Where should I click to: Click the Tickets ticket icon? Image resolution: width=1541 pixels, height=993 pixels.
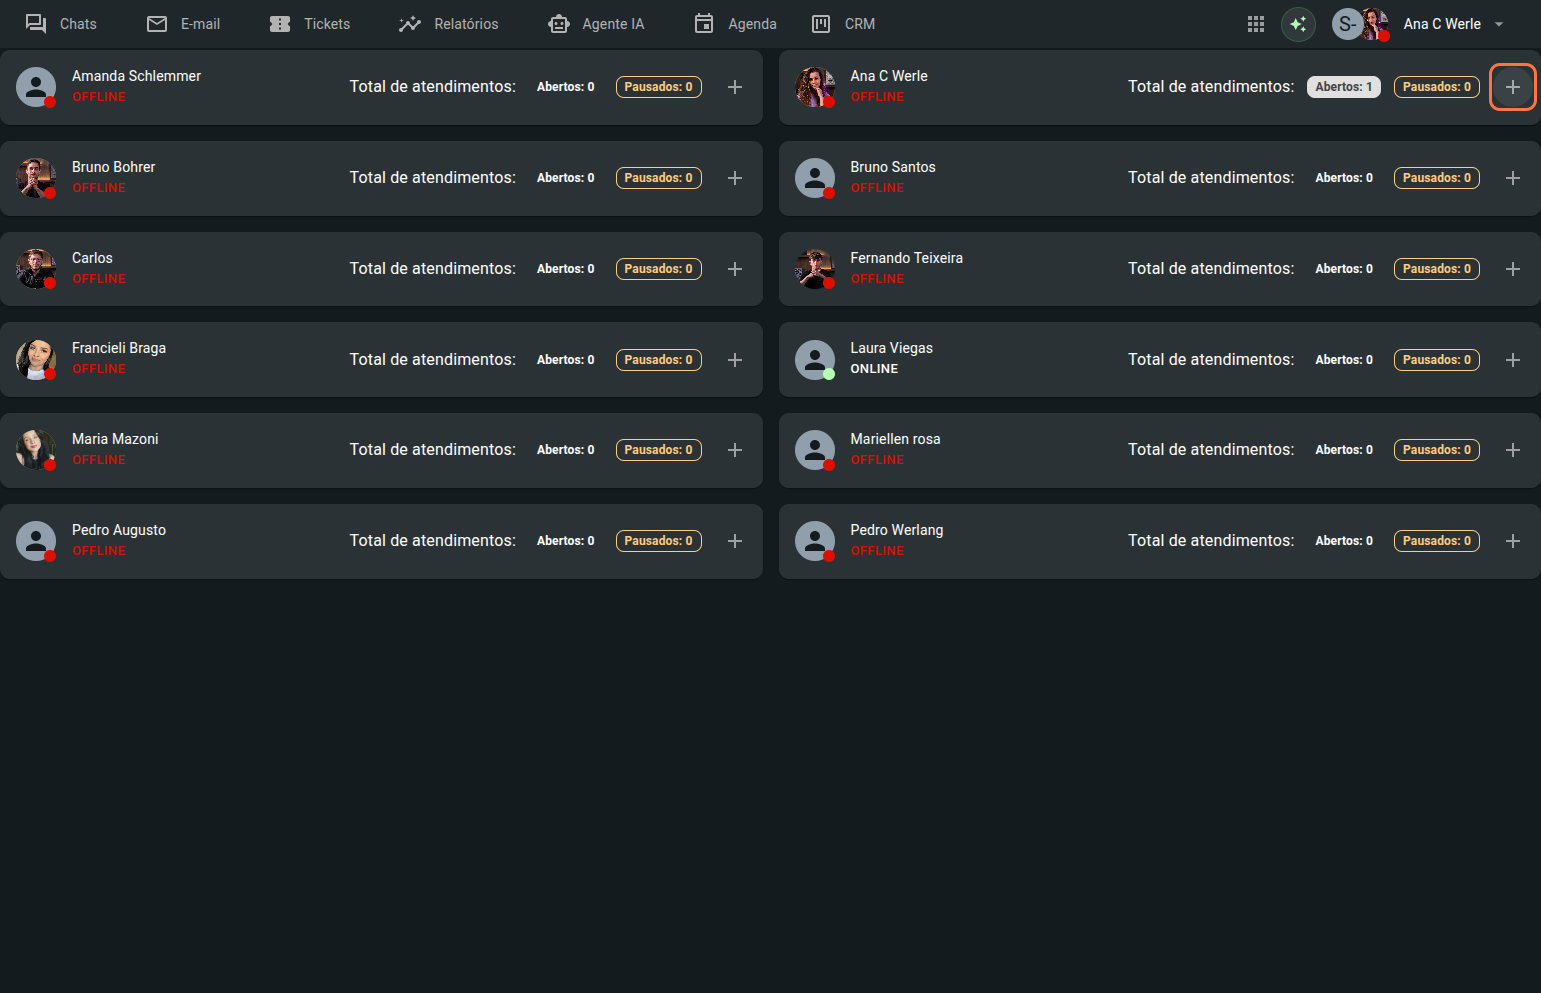point(280,24)
